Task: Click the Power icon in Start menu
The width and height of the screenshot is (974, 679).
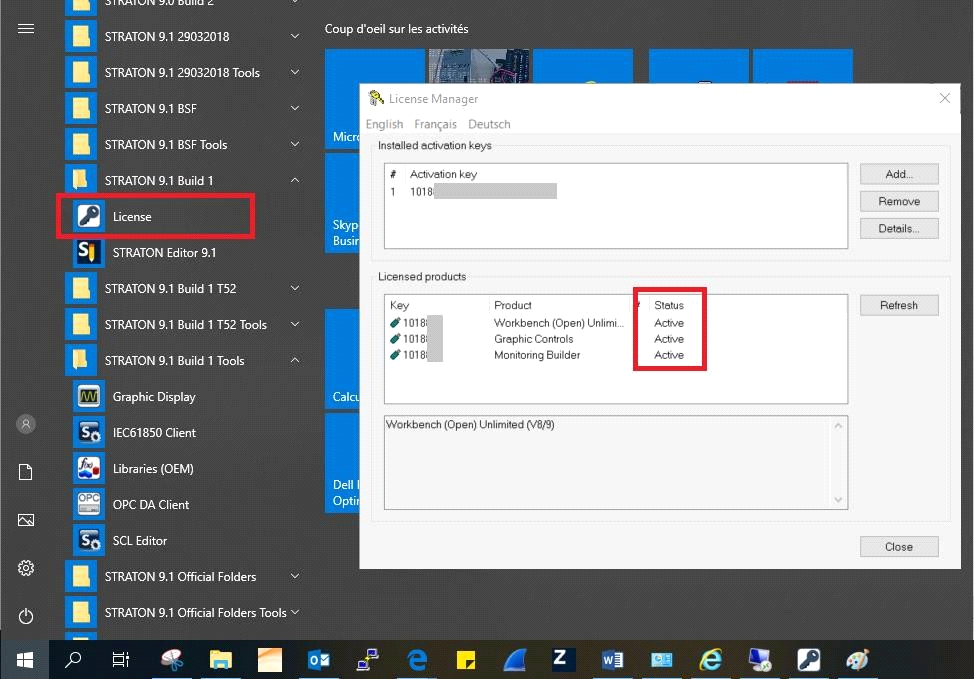Action: 25,616
